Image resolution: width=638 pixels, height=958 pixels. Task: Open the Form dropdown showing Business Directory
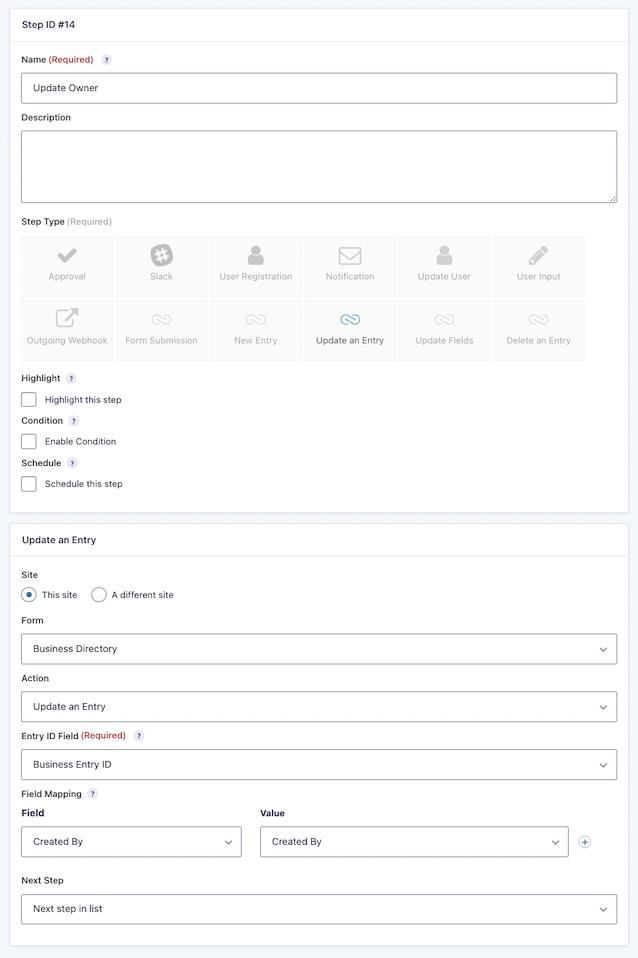[x=318, y=649]
